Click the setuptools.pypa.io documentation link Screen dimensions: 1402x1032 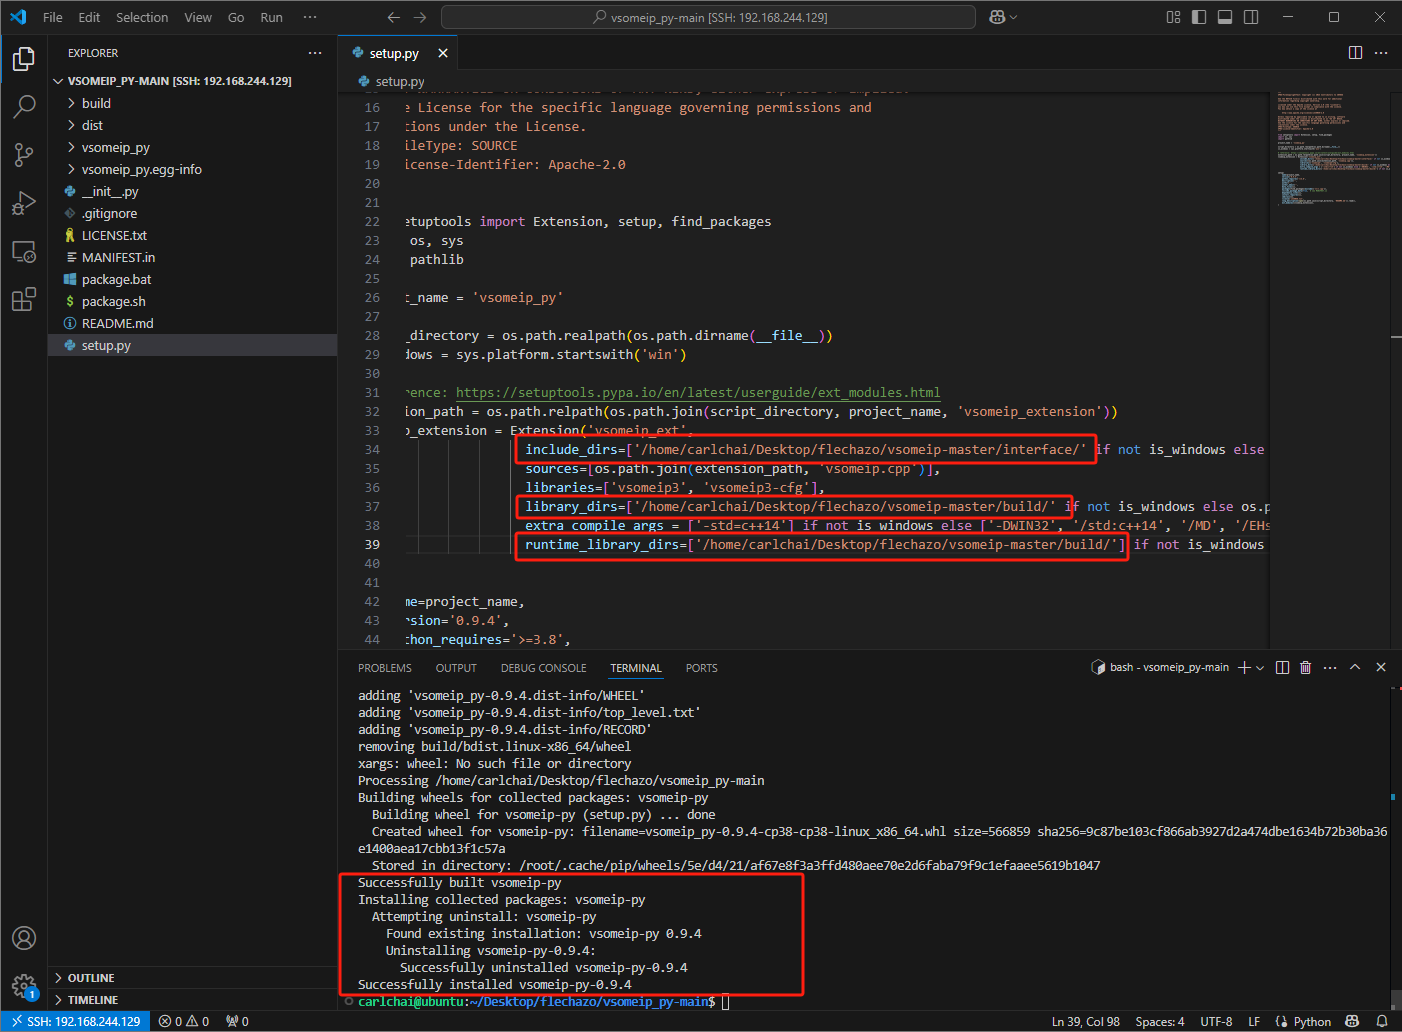pyautogui.click(x=698, y=392)
